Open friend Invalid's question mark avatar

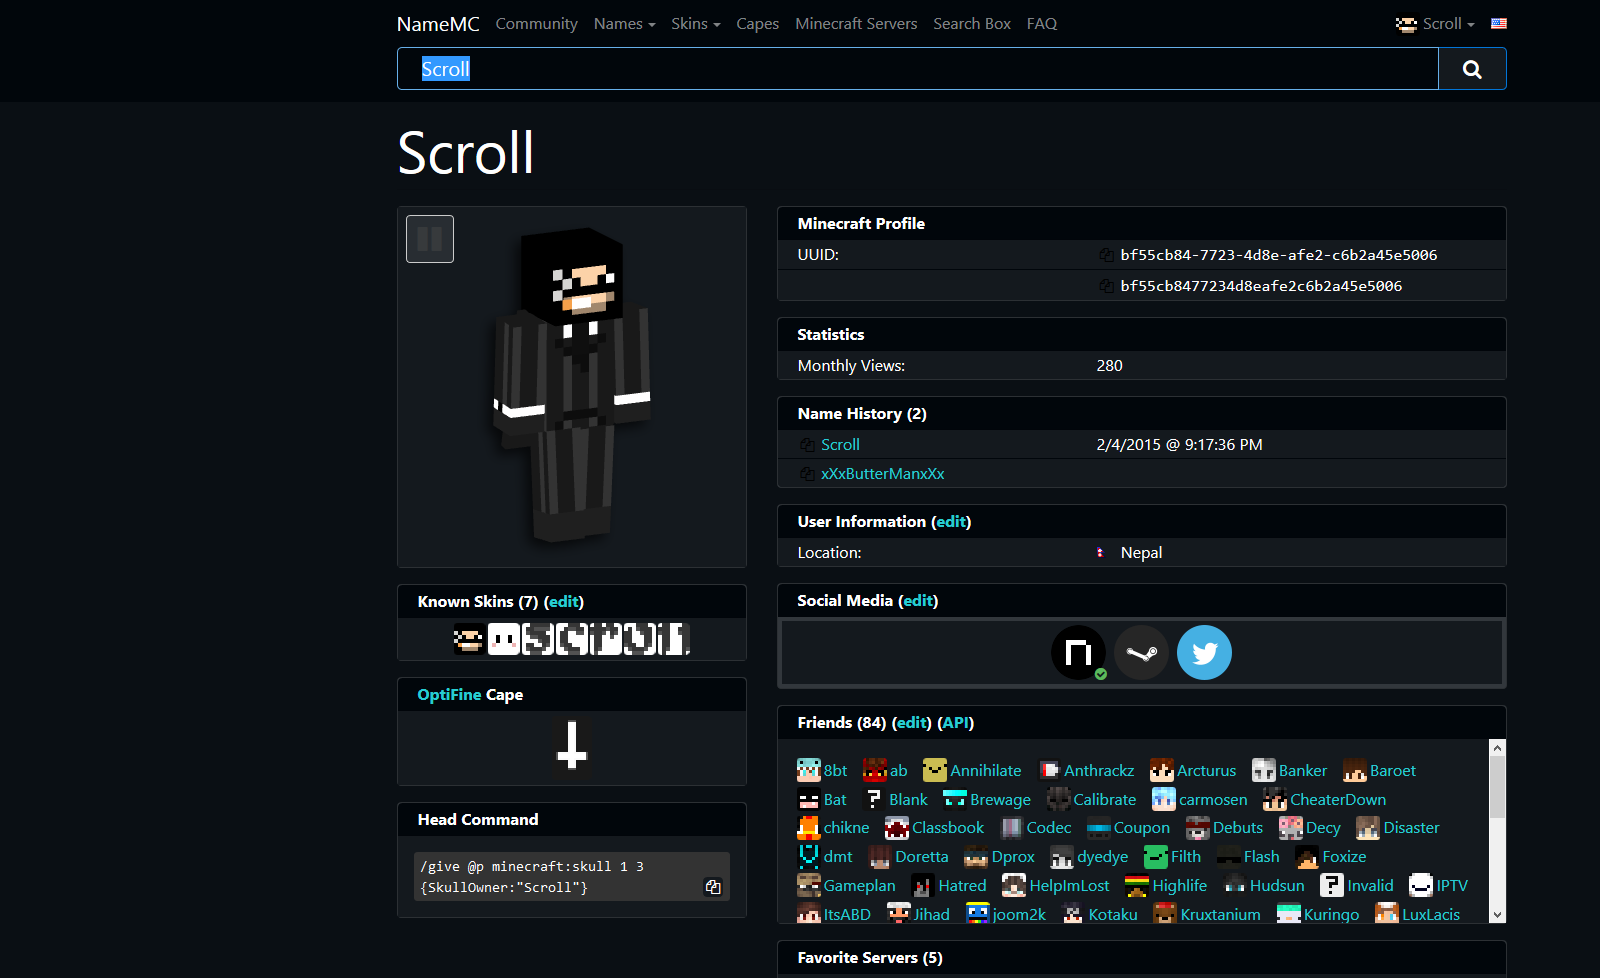coord(1332,885)
